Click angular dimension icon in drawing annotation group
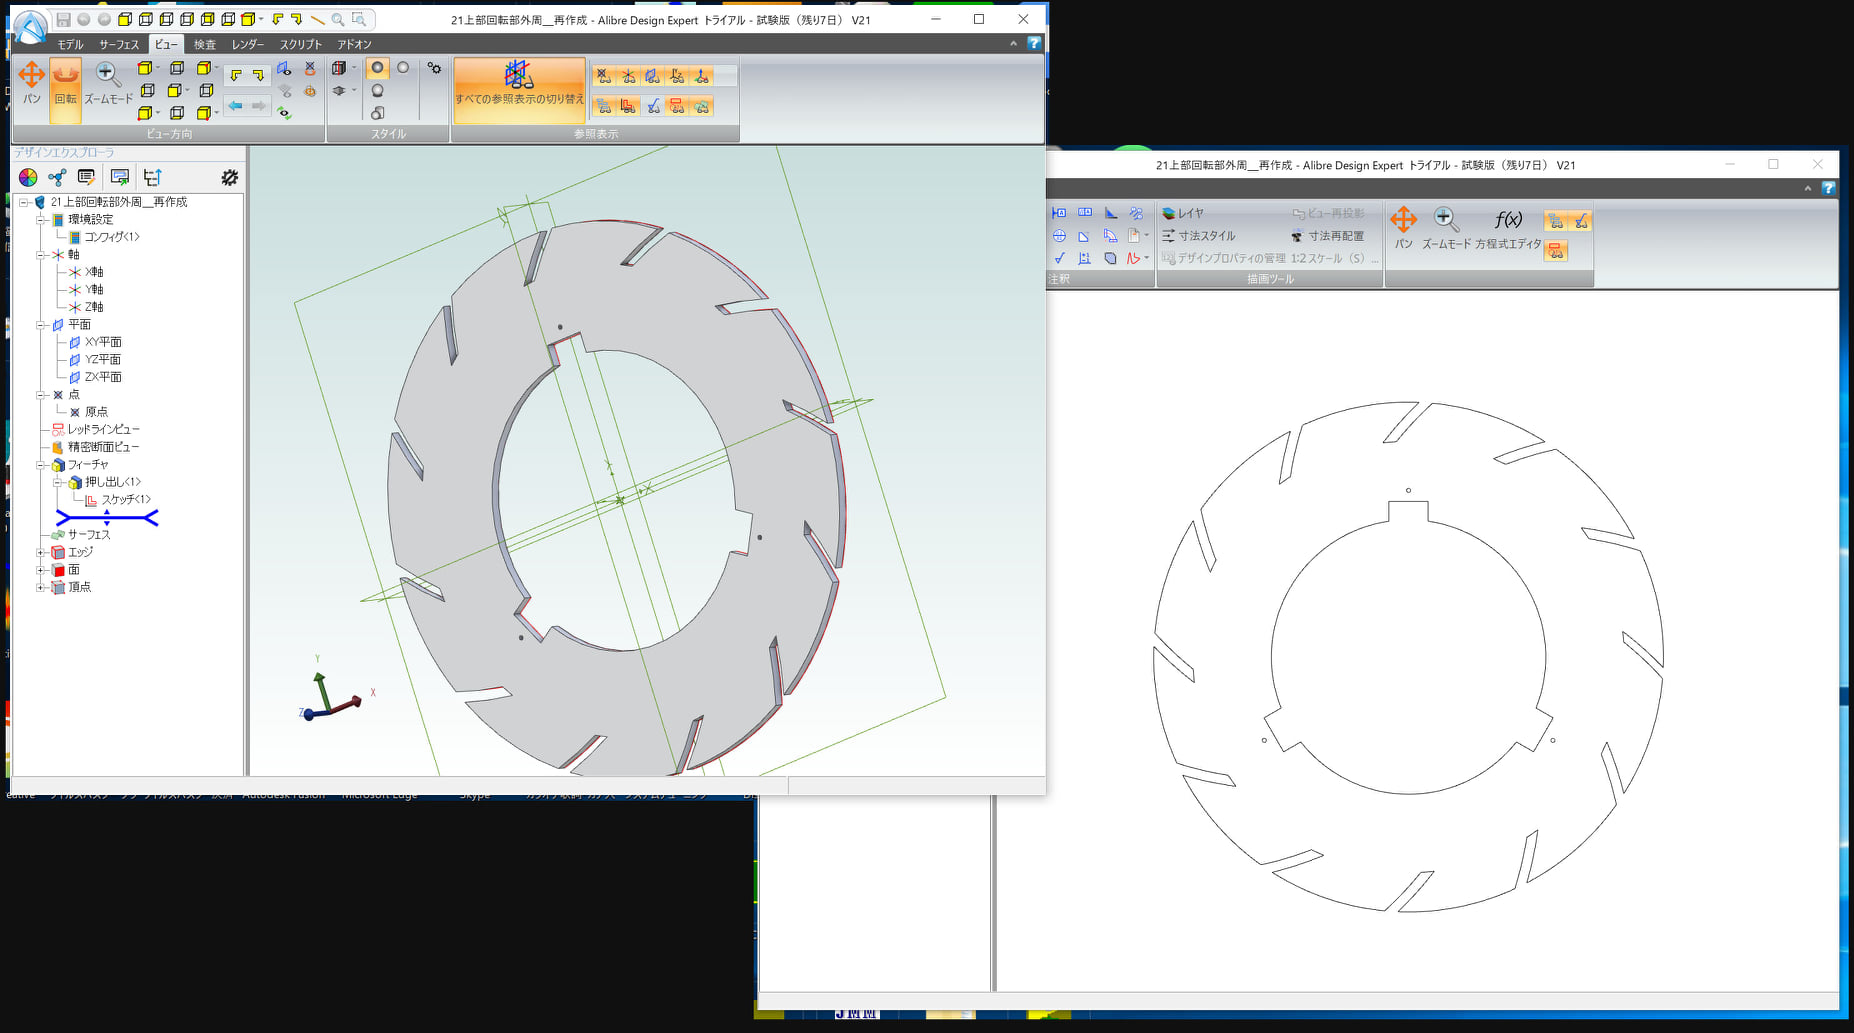 pos(1111,213)
